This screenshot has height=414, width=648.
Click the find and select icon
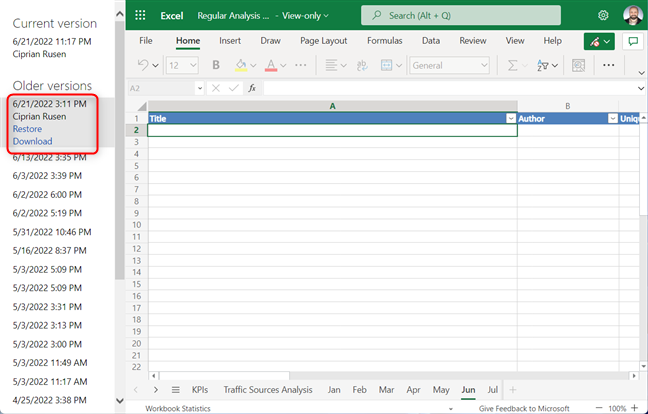coord(578,65)
